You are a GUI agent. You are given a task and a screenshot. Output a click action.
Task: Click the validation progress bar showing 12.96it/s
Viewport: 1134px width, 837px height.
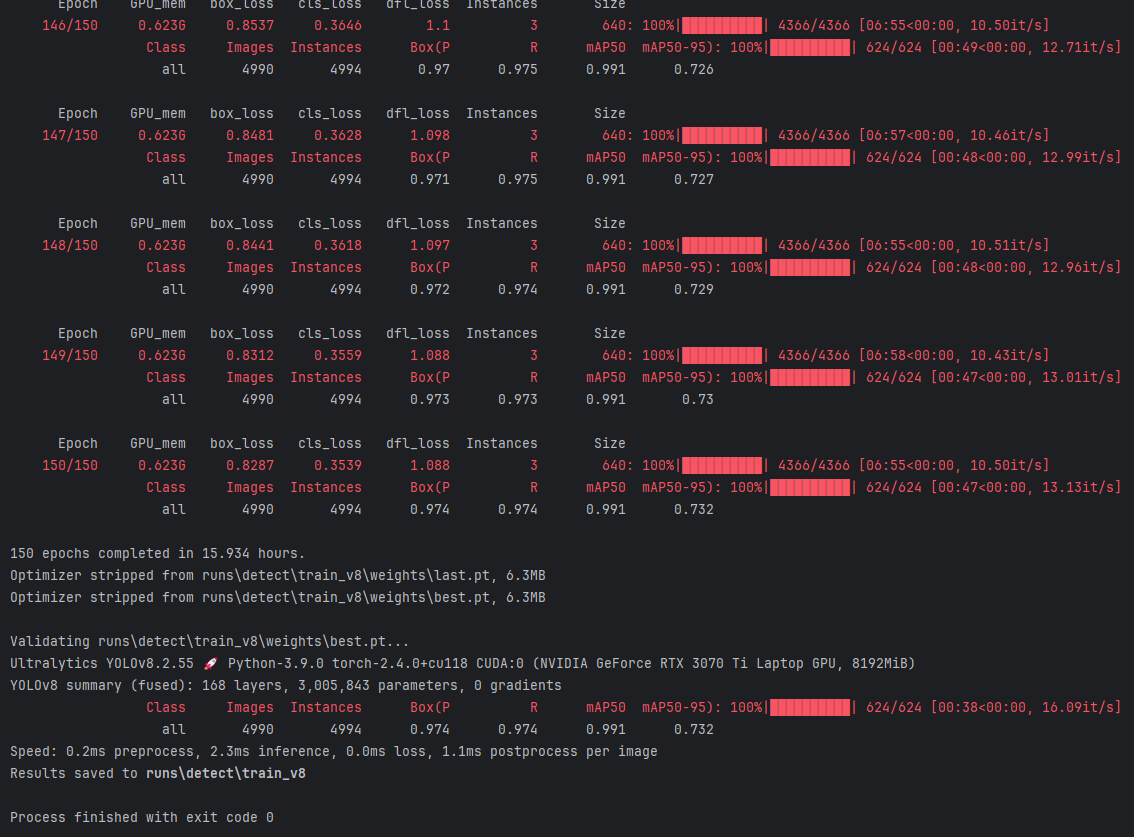tap(810, 268)
